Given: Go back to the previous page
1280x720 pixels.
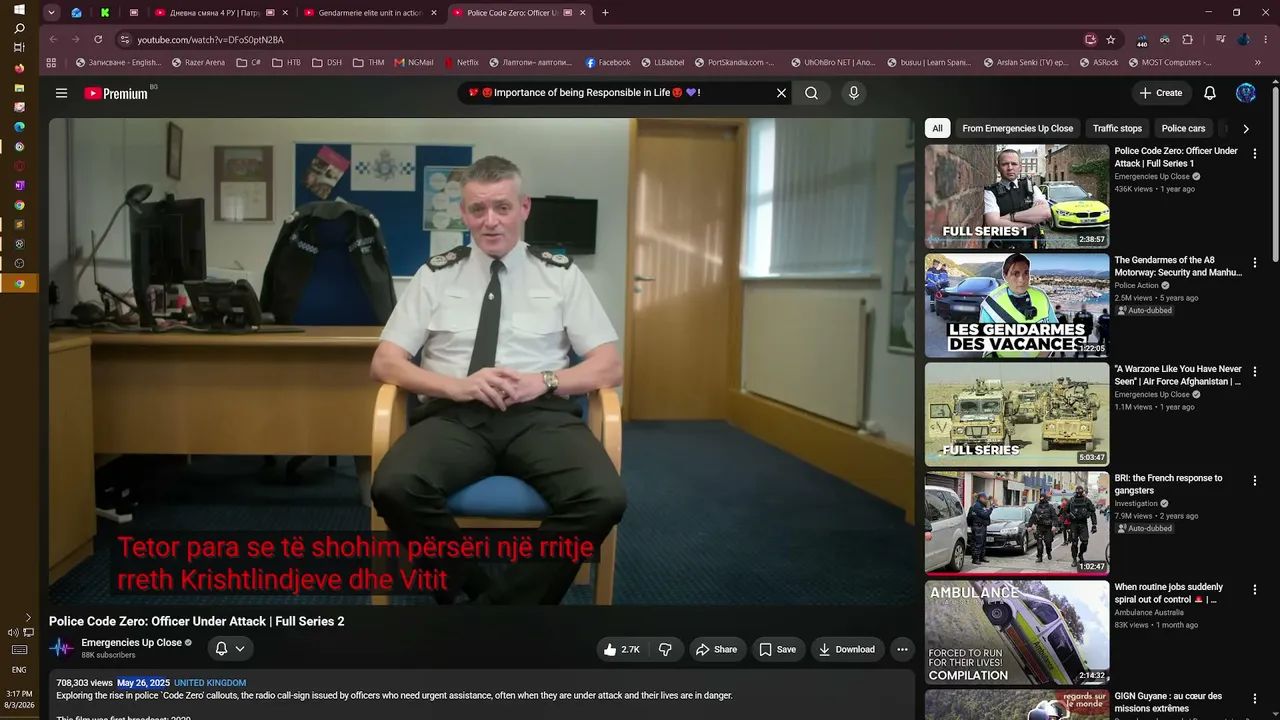Looking at the screenshot, I should pos(53,40).
